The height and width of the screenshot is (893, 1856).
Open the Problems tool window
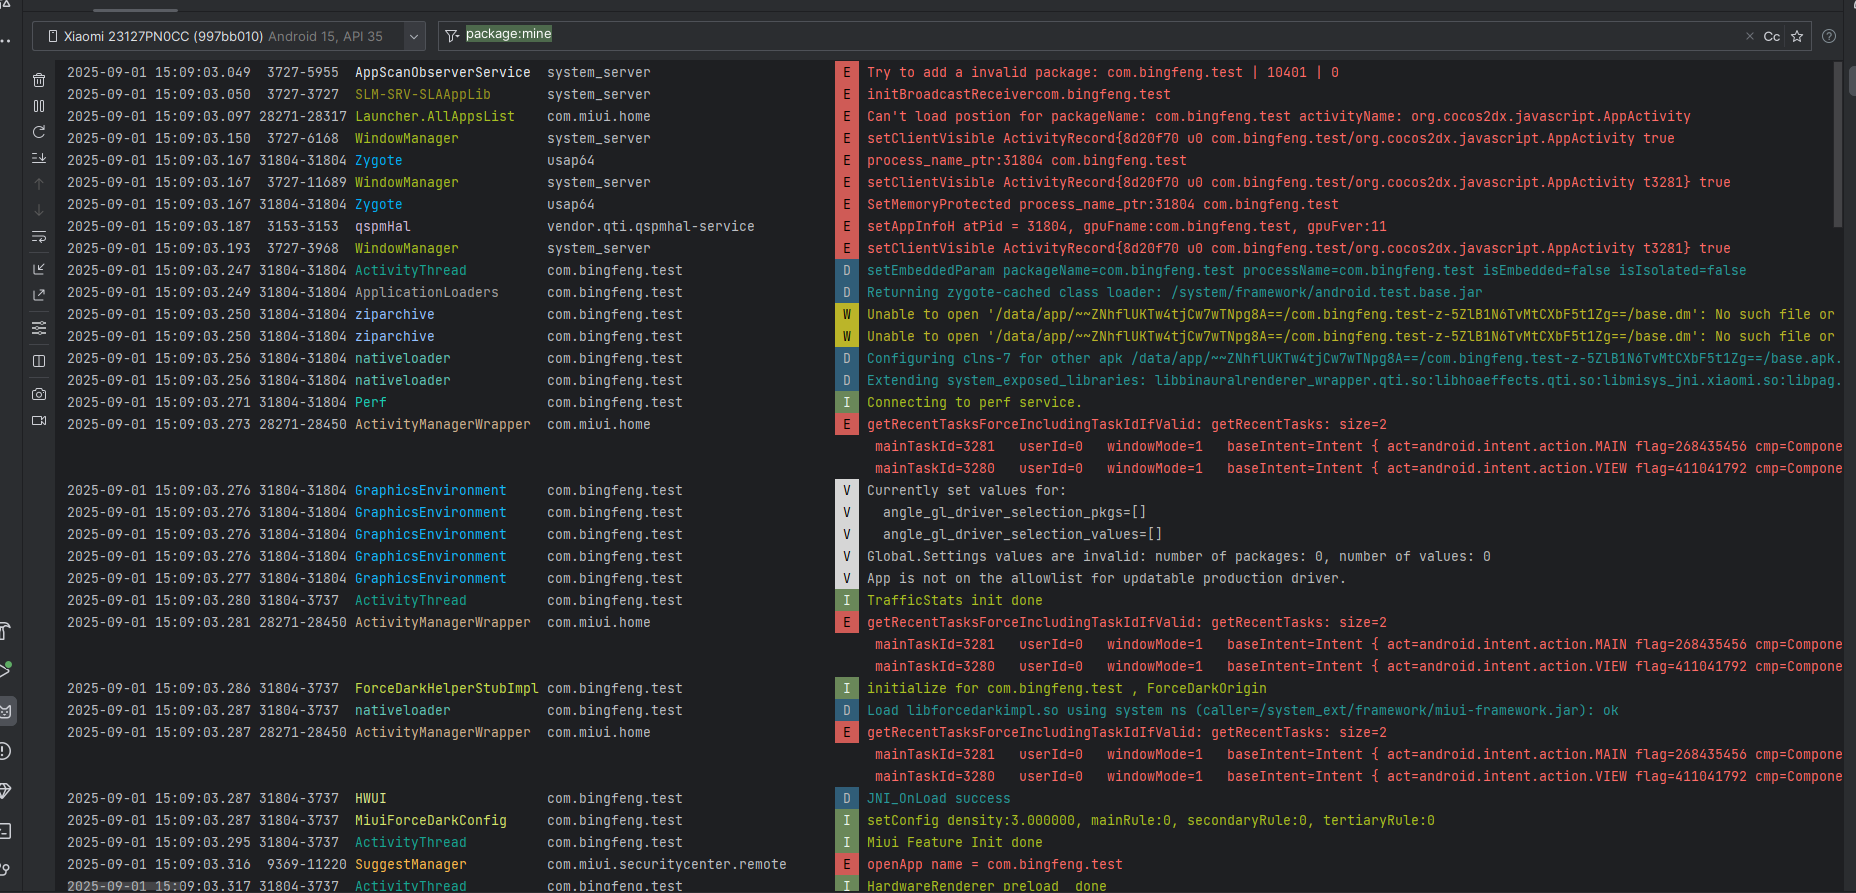[5, 751]
